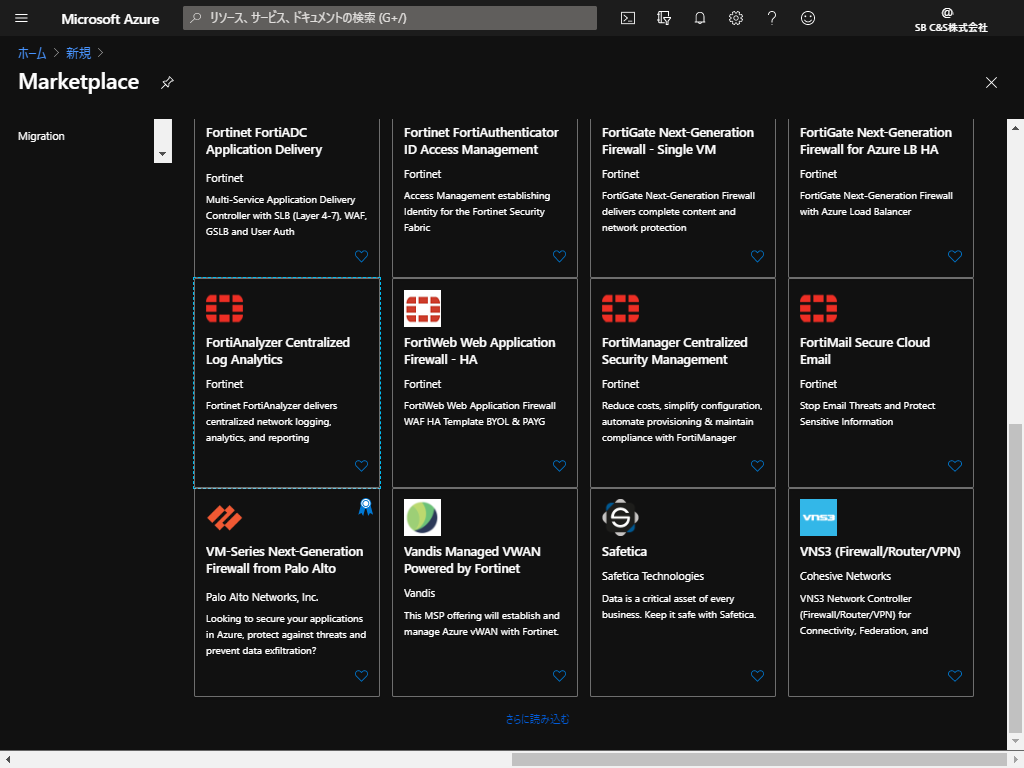Pin the Marketplace blade
The height and width of the screenshot is (768, 1024).
click(167, 82)
